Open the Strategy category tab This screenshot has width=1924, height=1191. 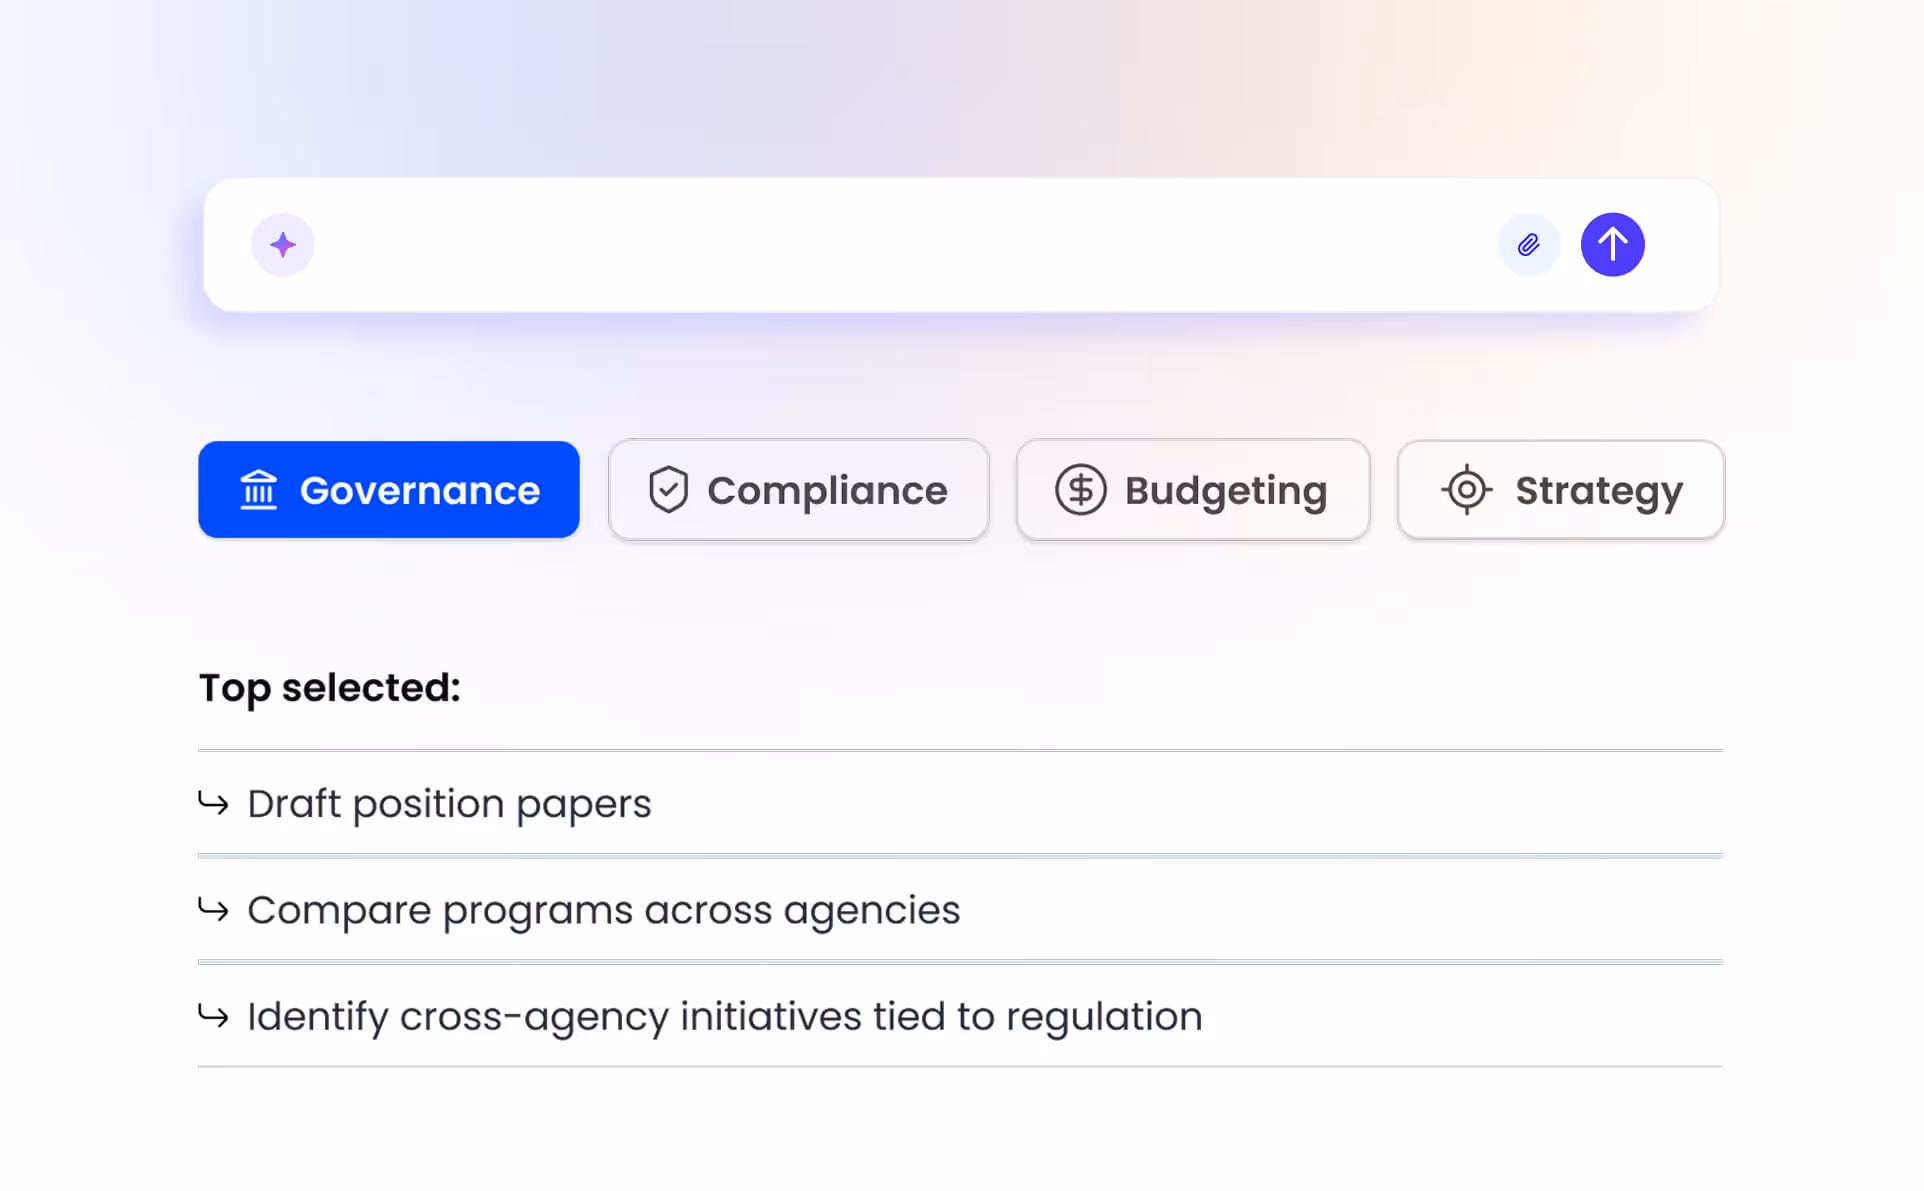coord(1560,490)
